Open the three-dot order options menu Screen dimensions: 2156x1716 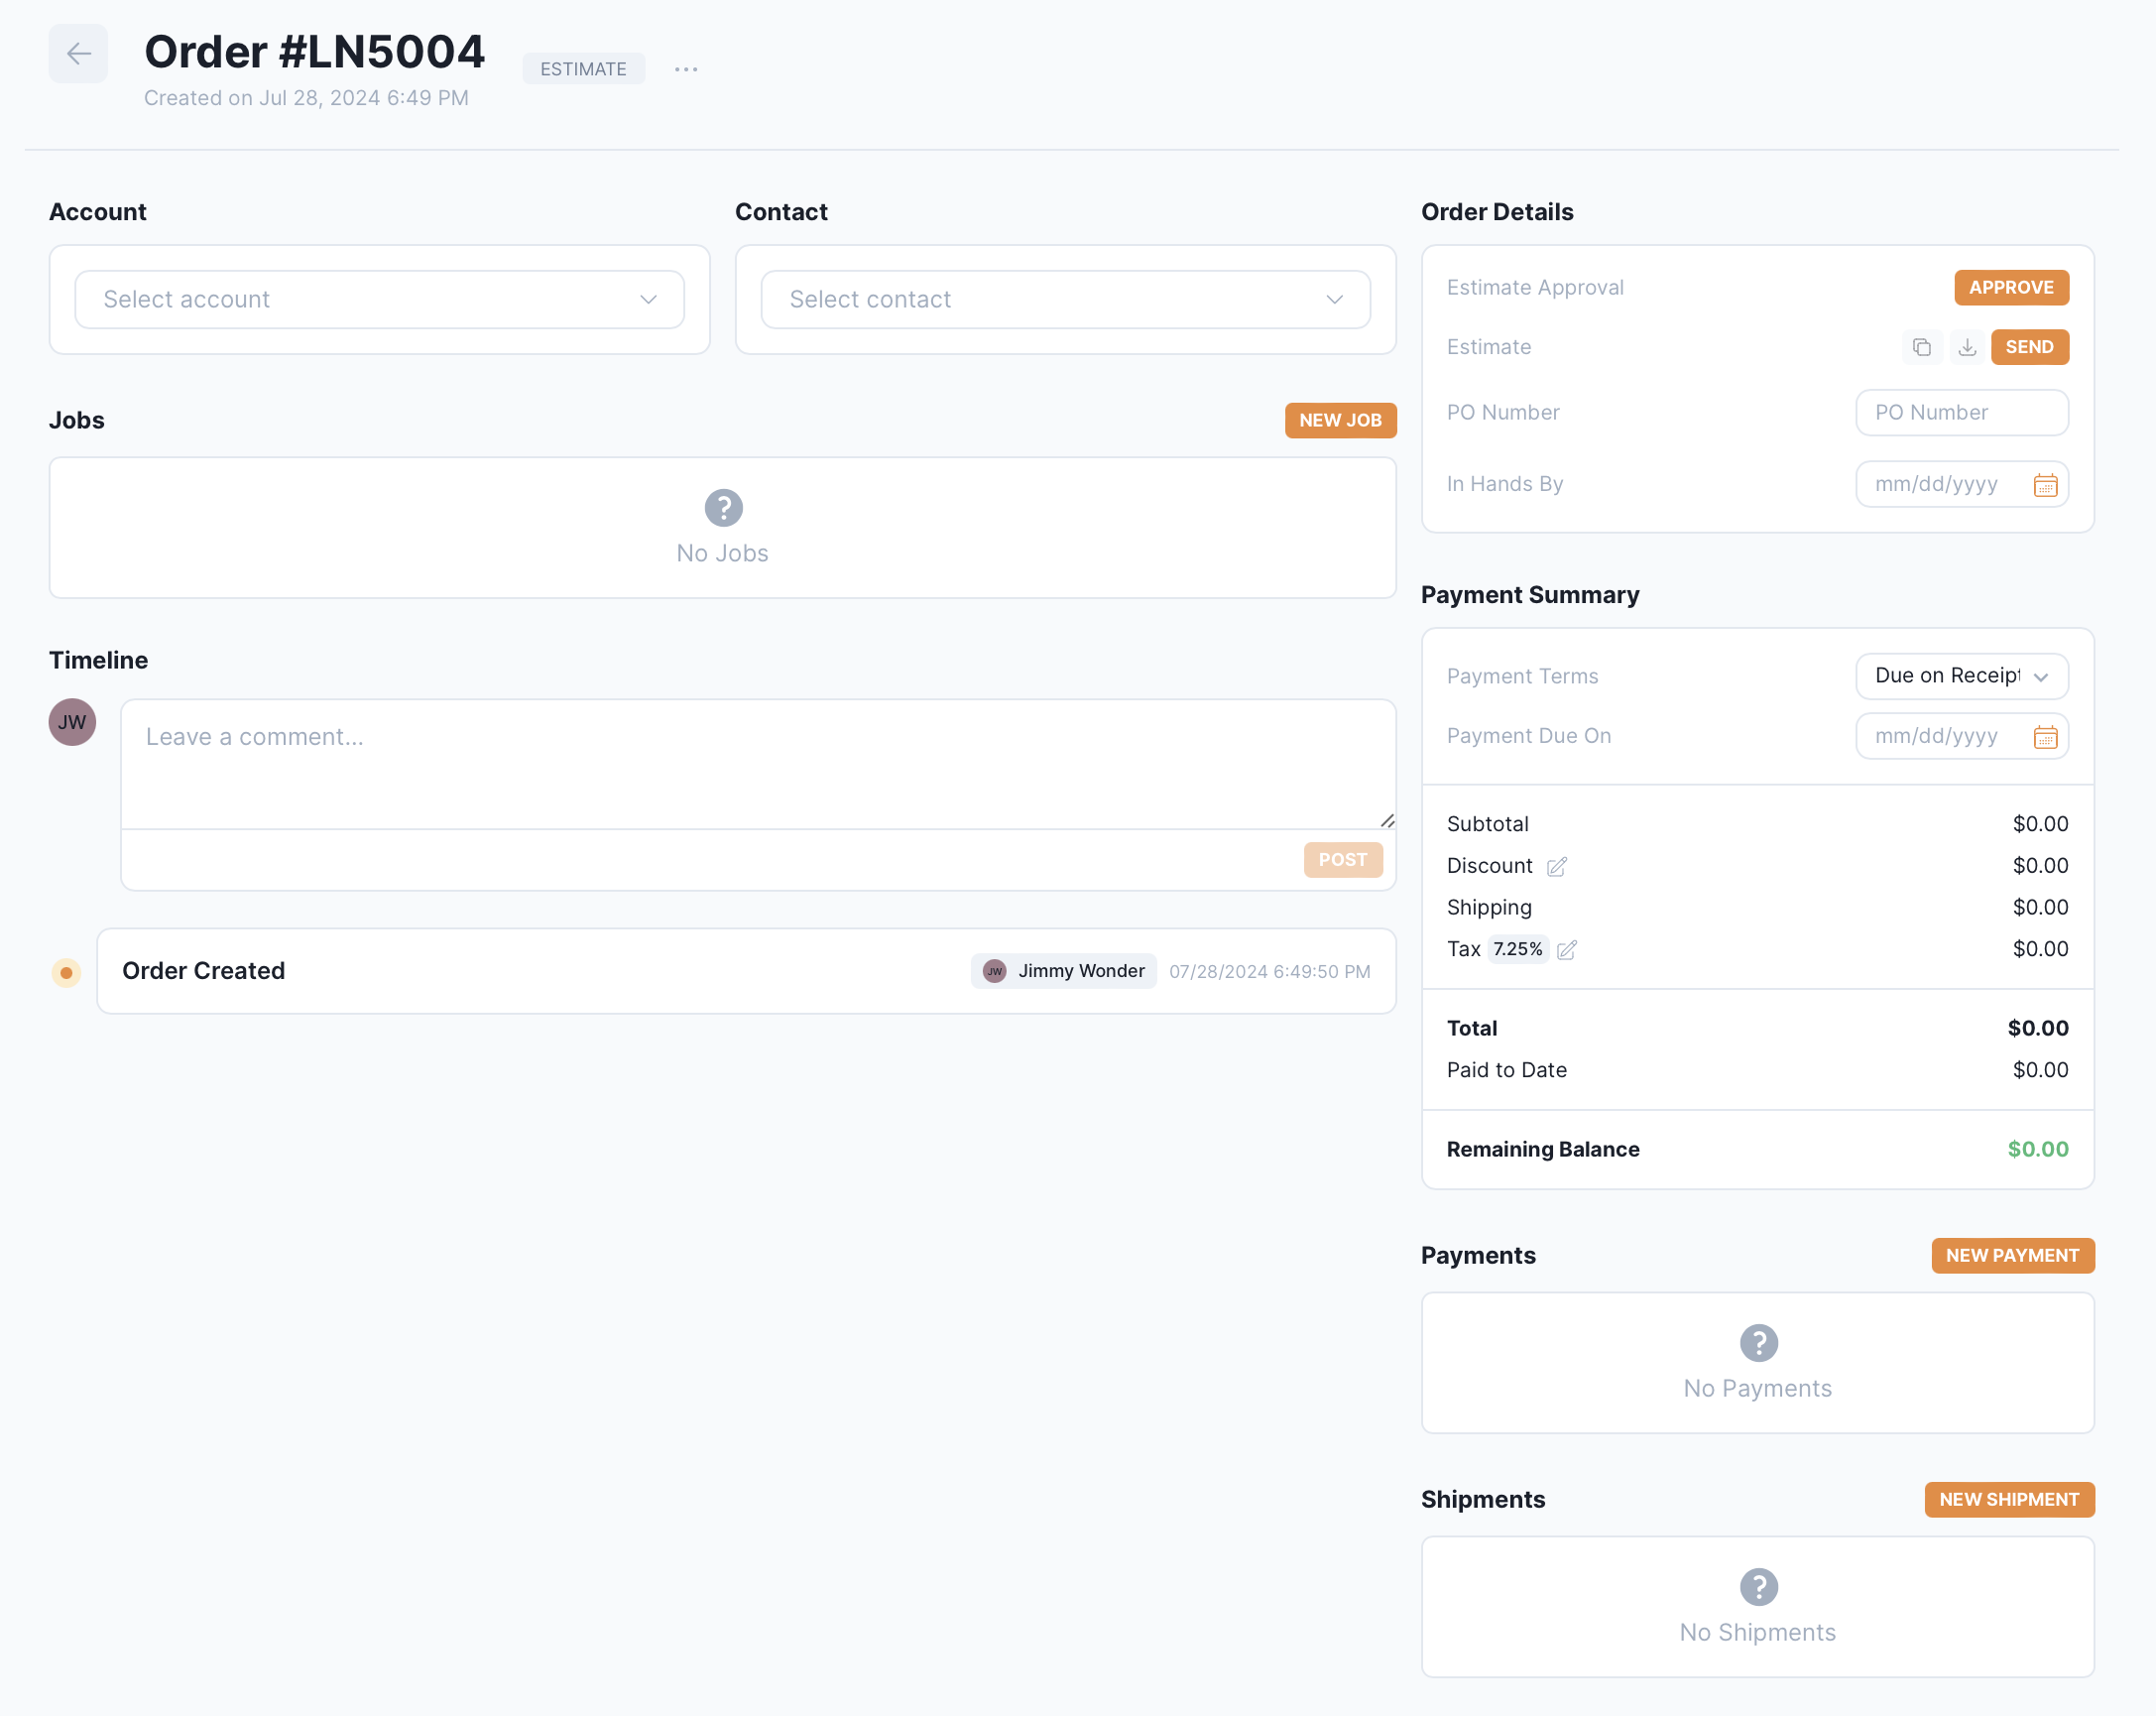pyautogui.click(x=685, y=69)
